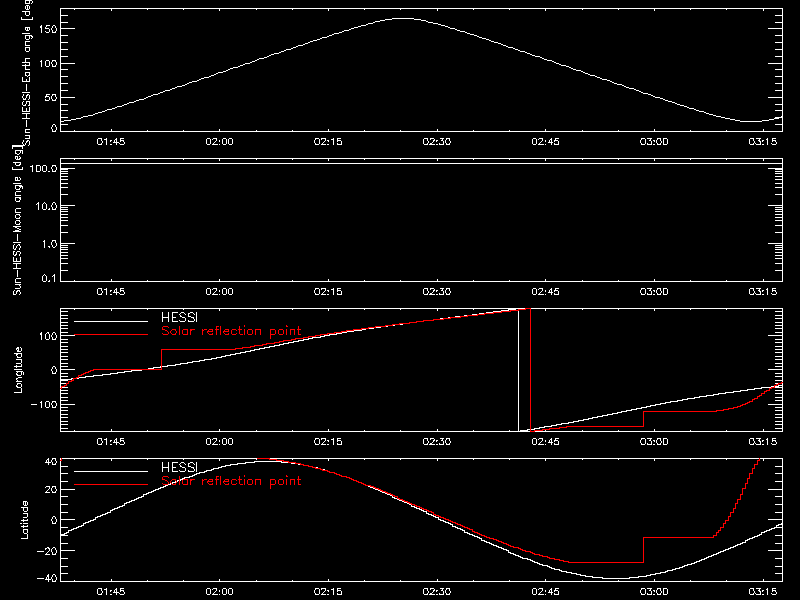Select 02:30 under the Earth angle plot
The width and height of the screenshot is (800, 600).
[x=437, y=141]
